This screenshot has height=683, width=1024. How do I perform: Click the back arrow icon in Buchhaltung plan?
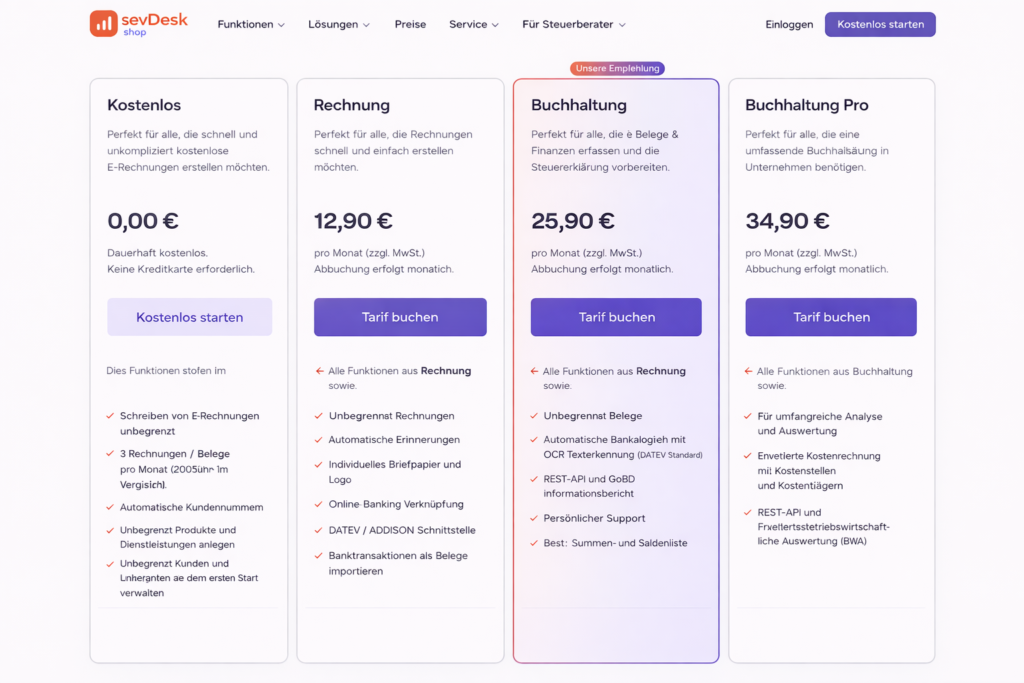click(535, 371)
